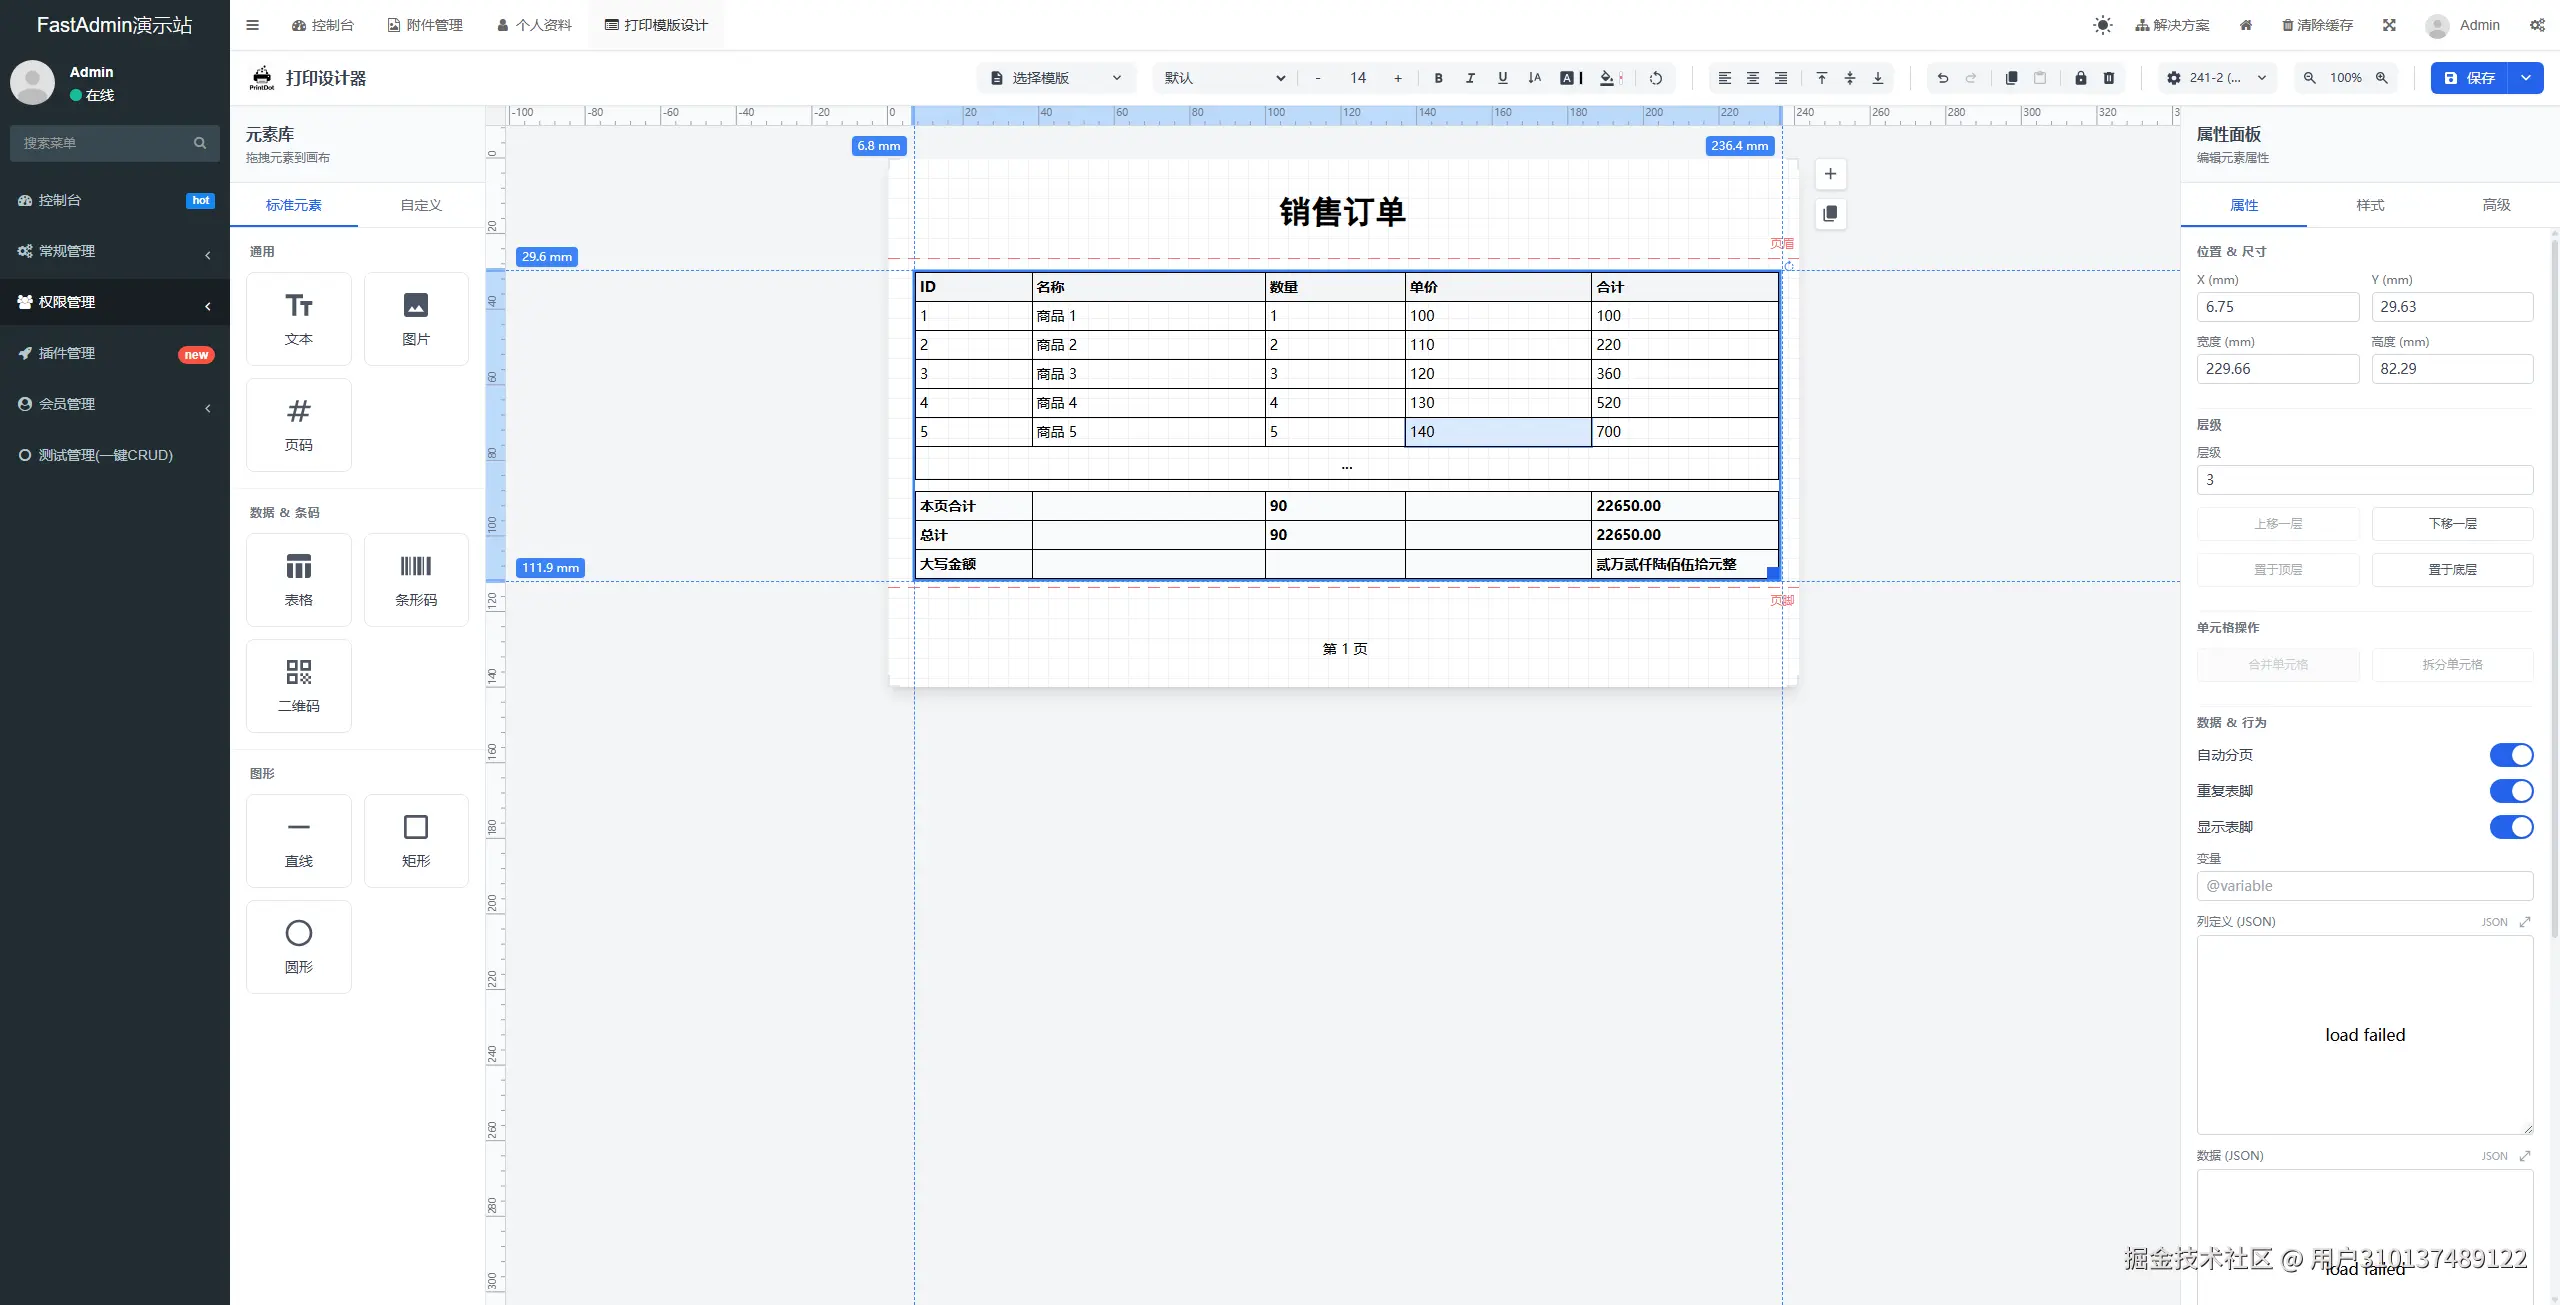Image resolution: width=2560 pixels, height=1305 pixels.
Task: Click the italic formatting icon
Action: click(x=1470, y=78)
